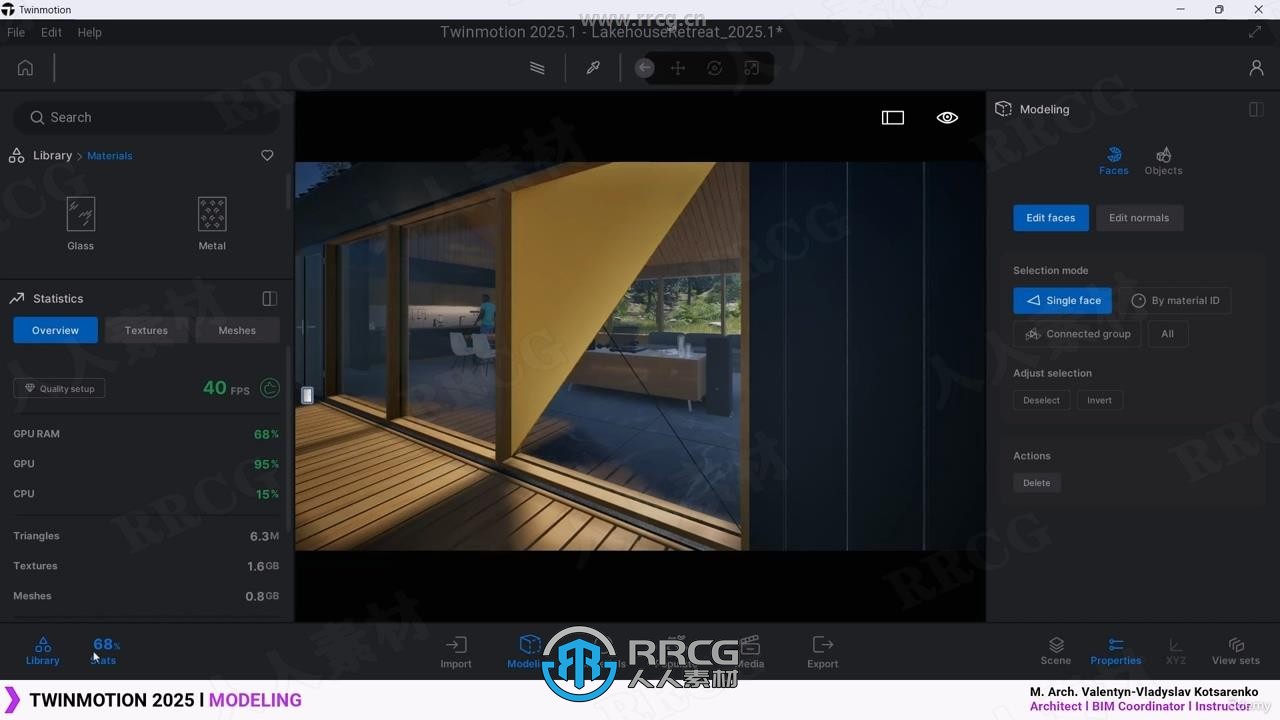The width and height of the screenshot is (1280, 720).
Task: Click the Statistics panel header icon
Action: [16, 298]
